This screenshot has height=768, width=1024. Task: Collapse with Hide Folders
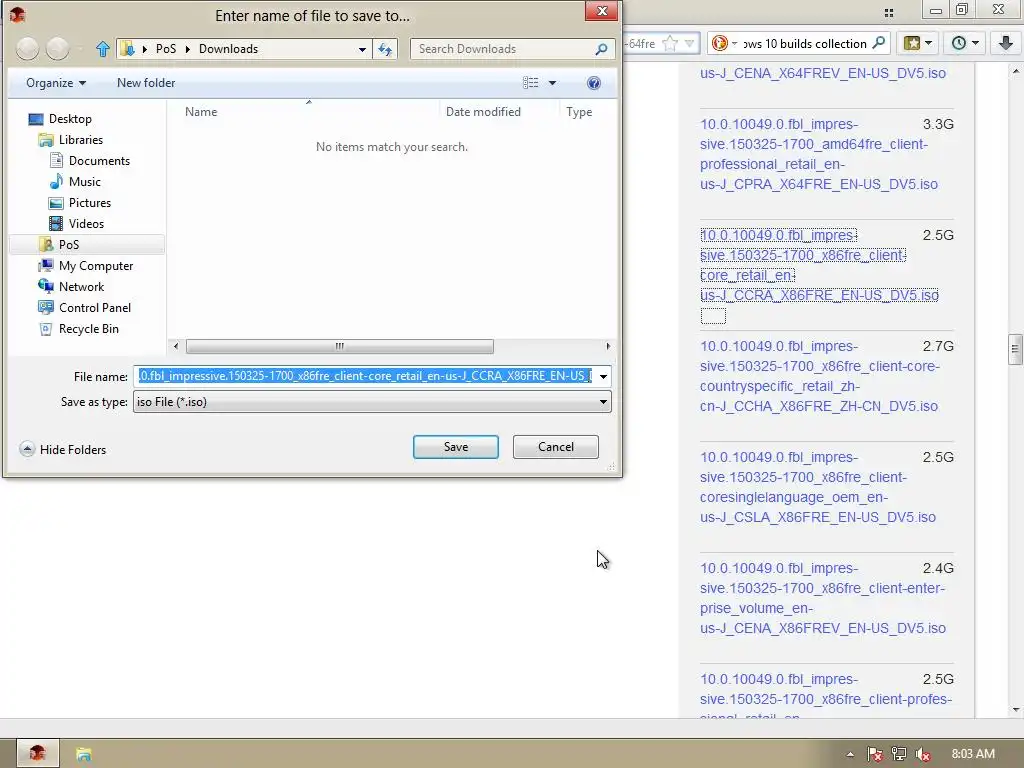tap(63, 449)
